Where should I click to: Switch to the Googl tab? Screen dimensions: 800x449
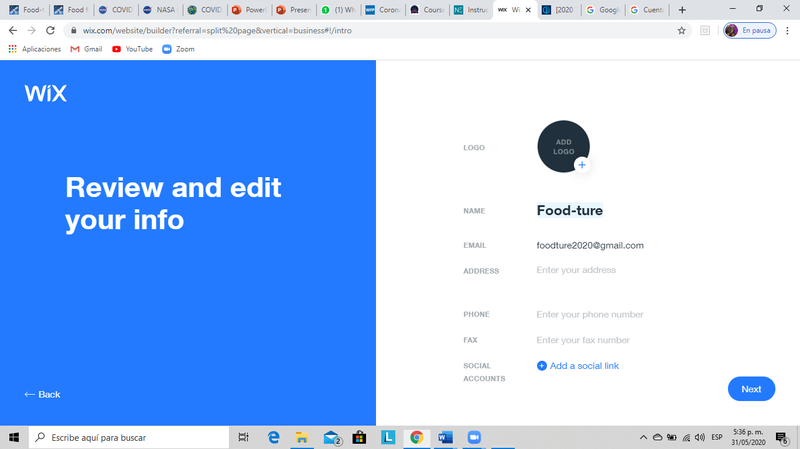tap(603, 10)
